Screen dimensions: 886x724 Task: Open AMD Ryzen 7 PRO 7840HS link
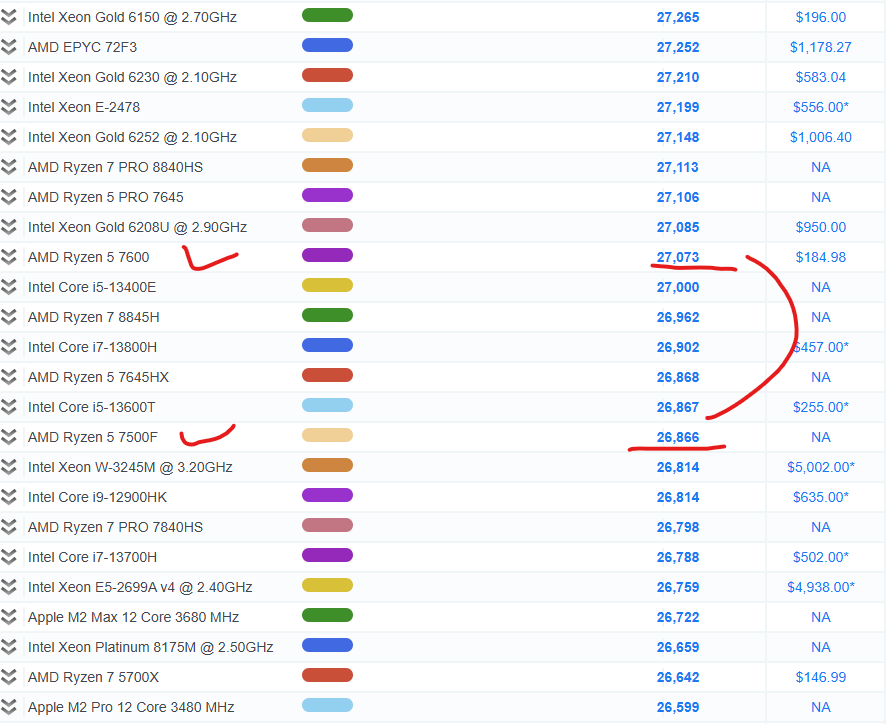tap(115, 527)
